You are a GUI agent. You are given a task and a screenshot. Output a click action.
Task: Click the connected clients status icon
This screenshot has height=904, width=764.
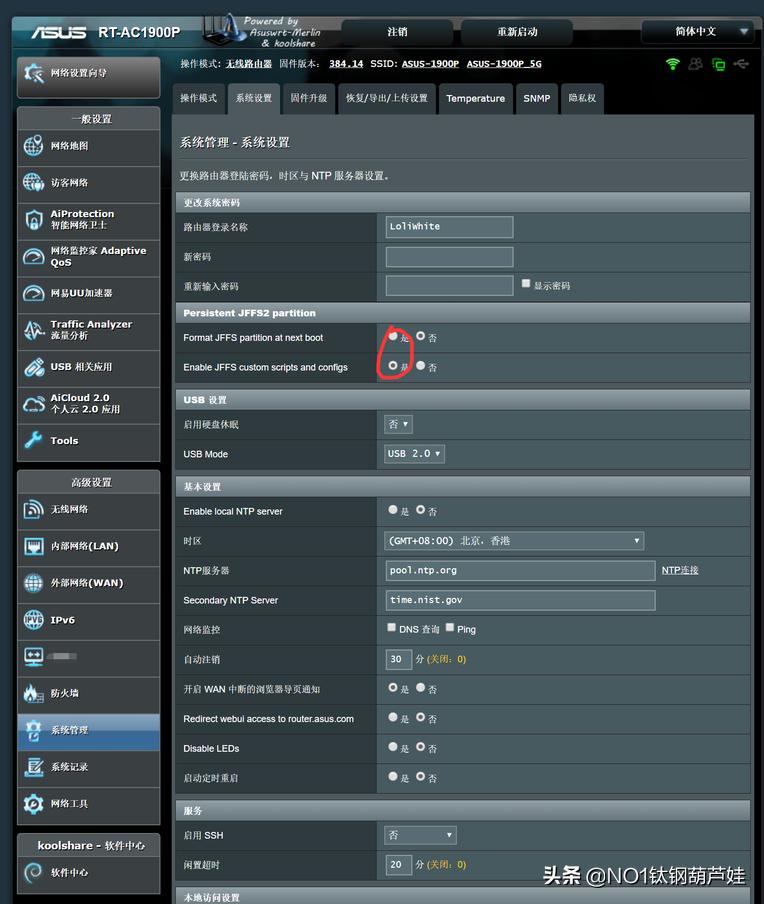click(695, 64)
